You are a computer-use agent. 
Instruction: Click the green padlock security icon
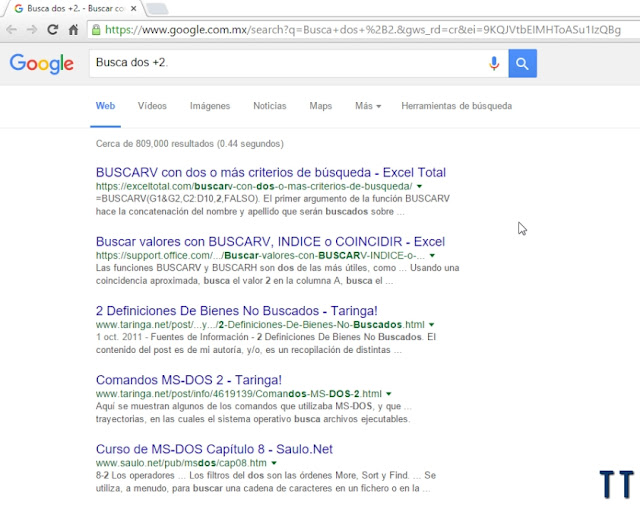click(96, 30)
